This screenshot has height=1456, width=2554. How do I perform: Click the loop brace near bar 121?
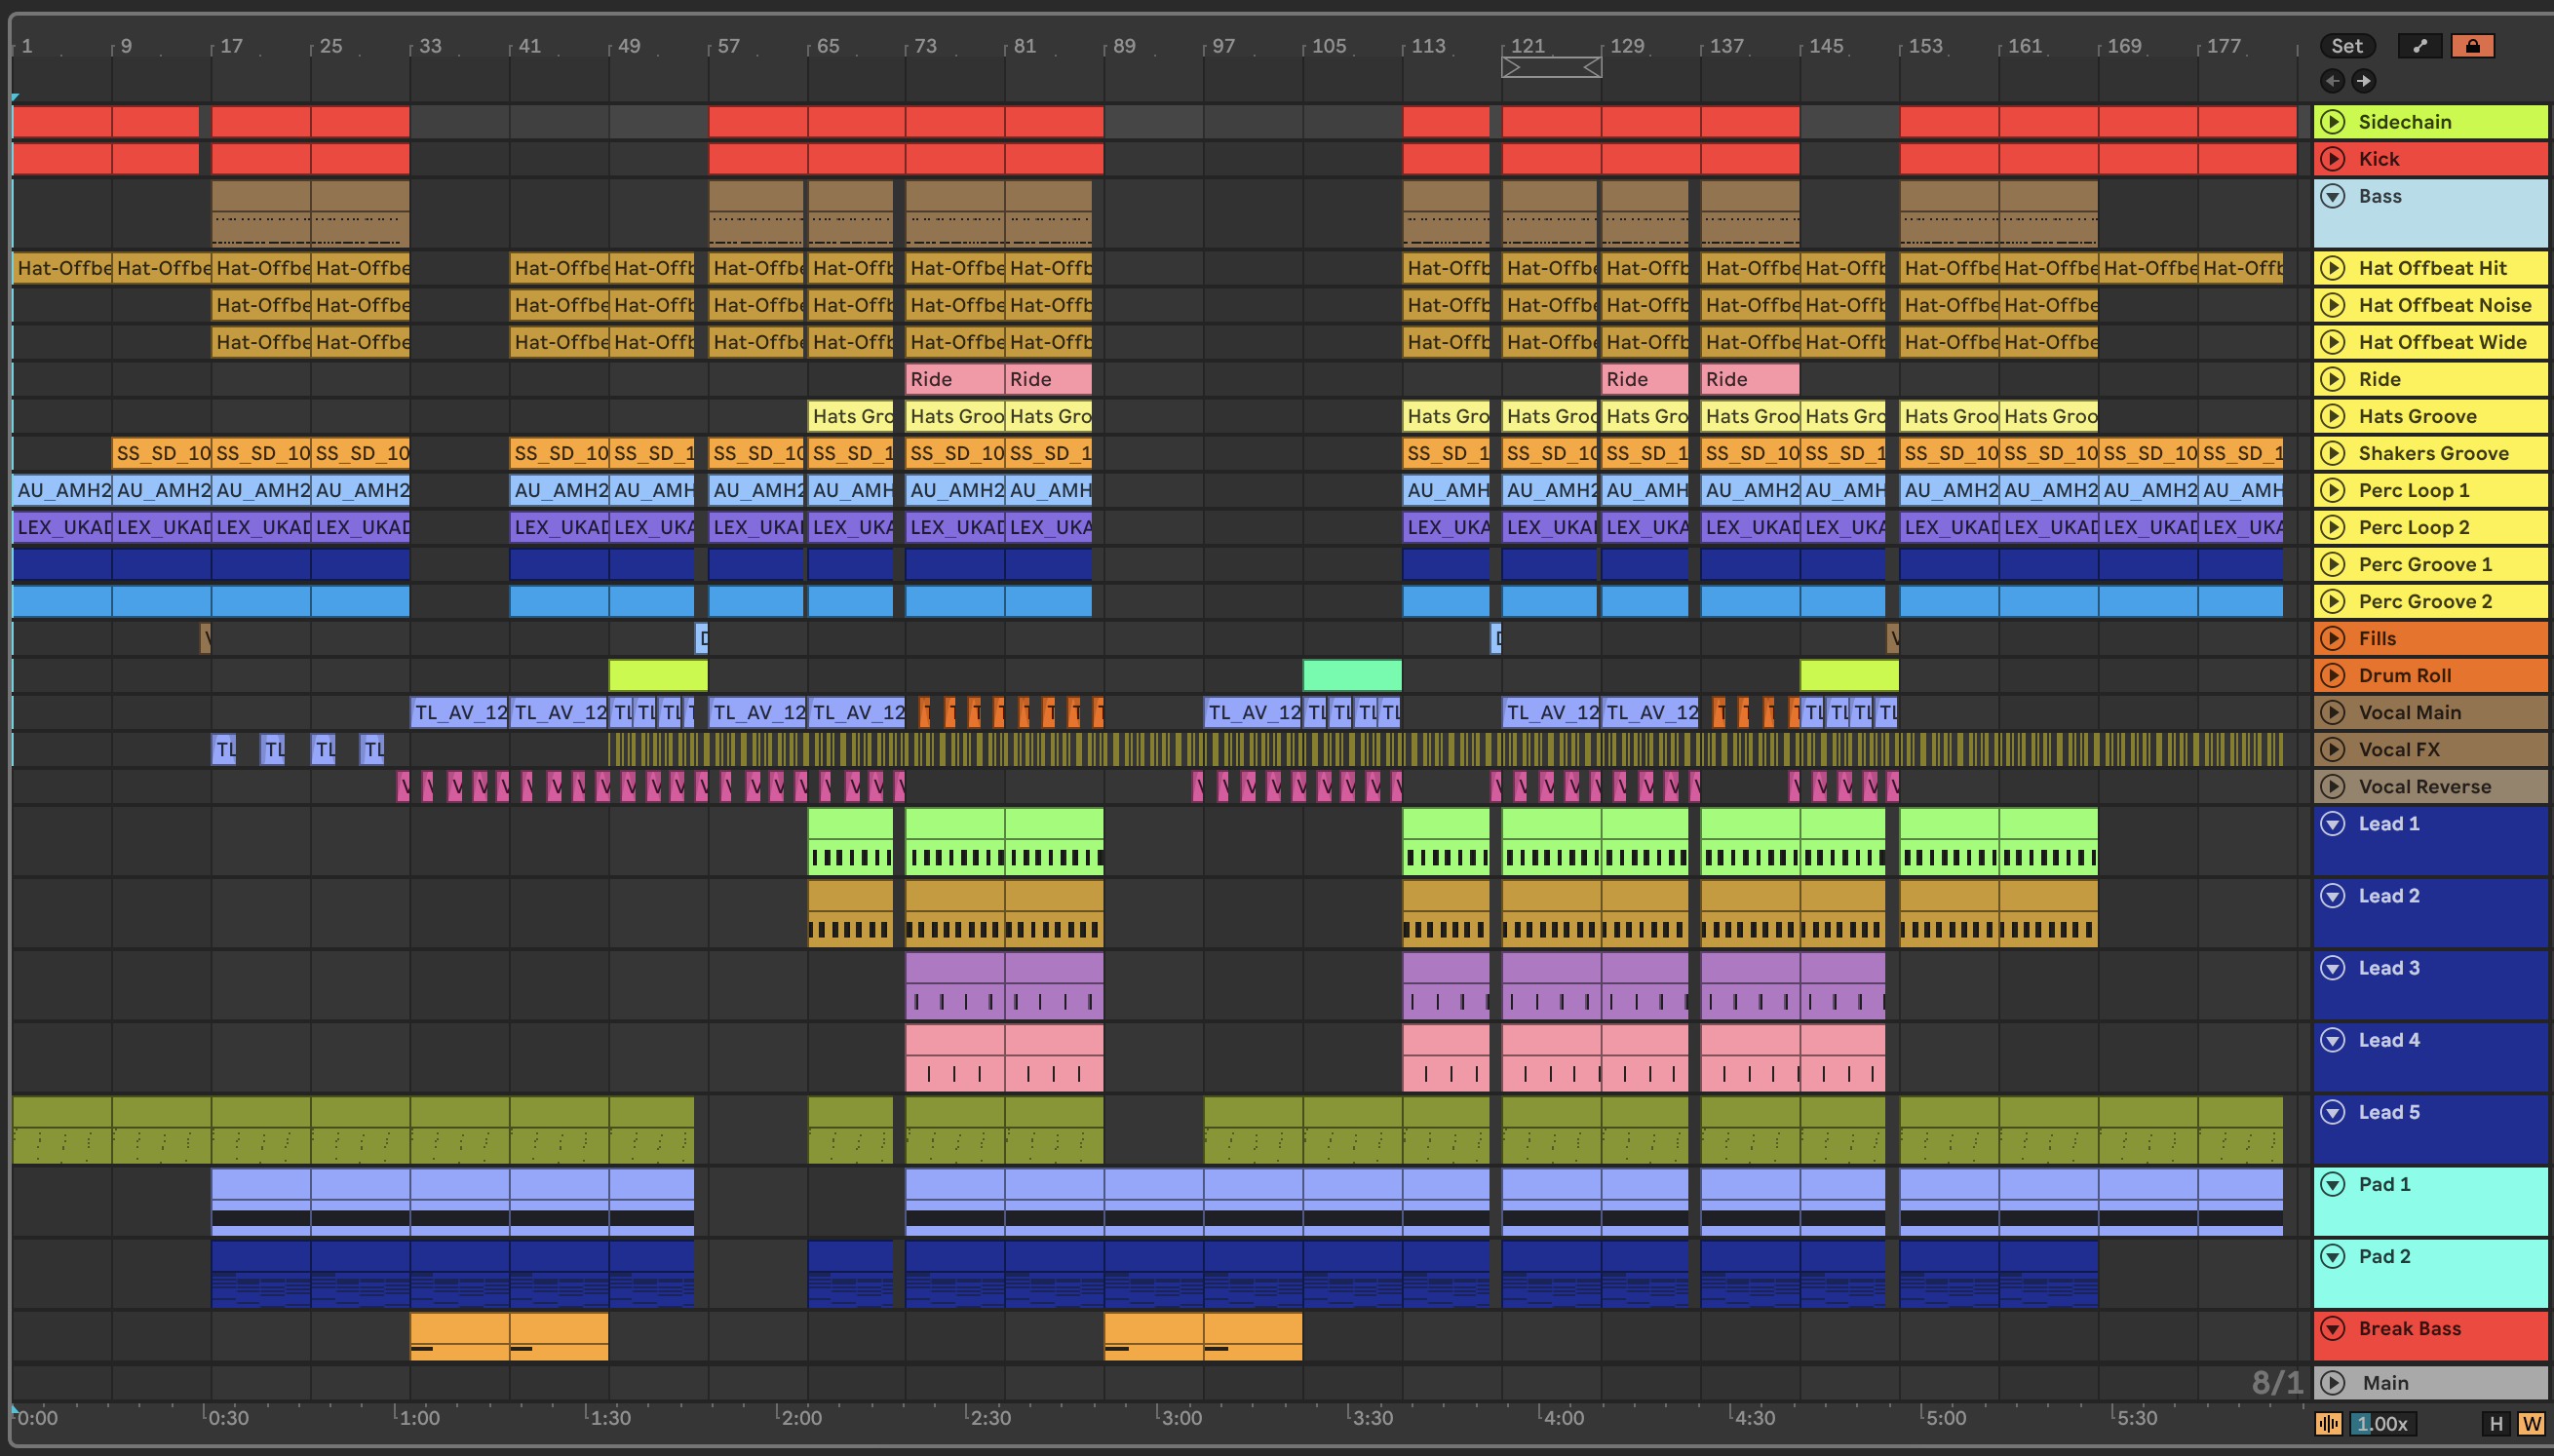(x=1551, y=67)
